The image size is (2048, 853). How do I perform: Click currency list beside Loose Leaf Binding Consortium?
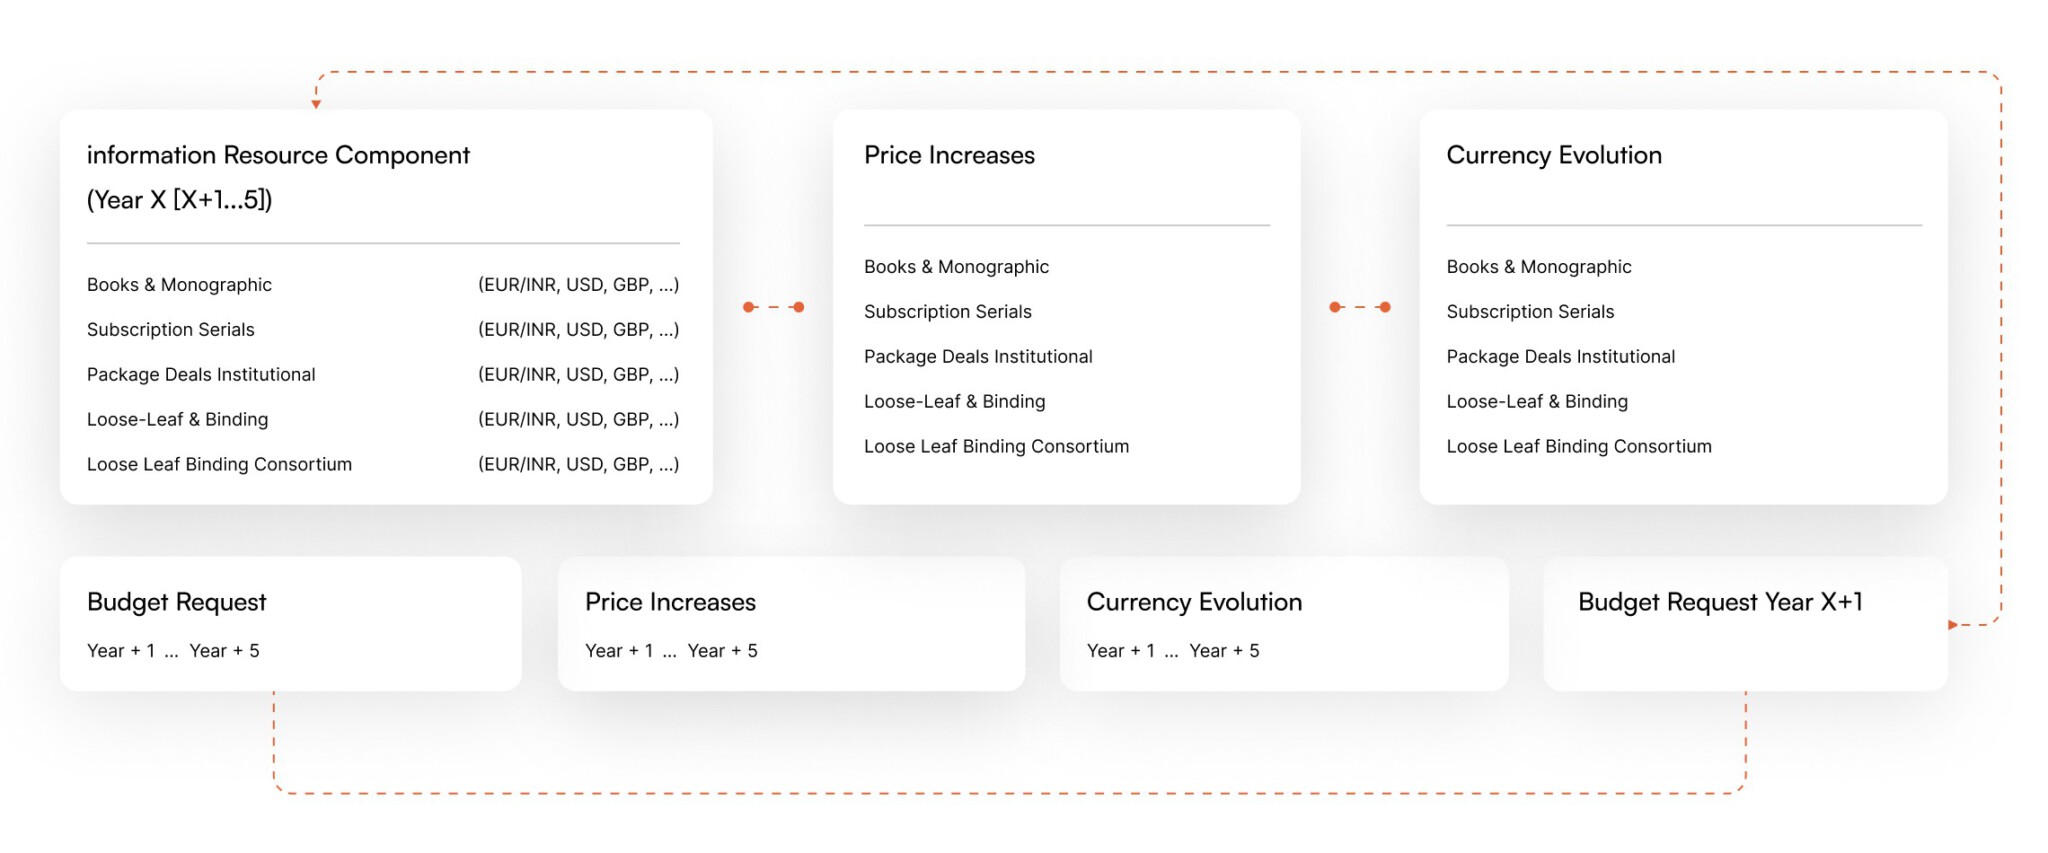578,465
